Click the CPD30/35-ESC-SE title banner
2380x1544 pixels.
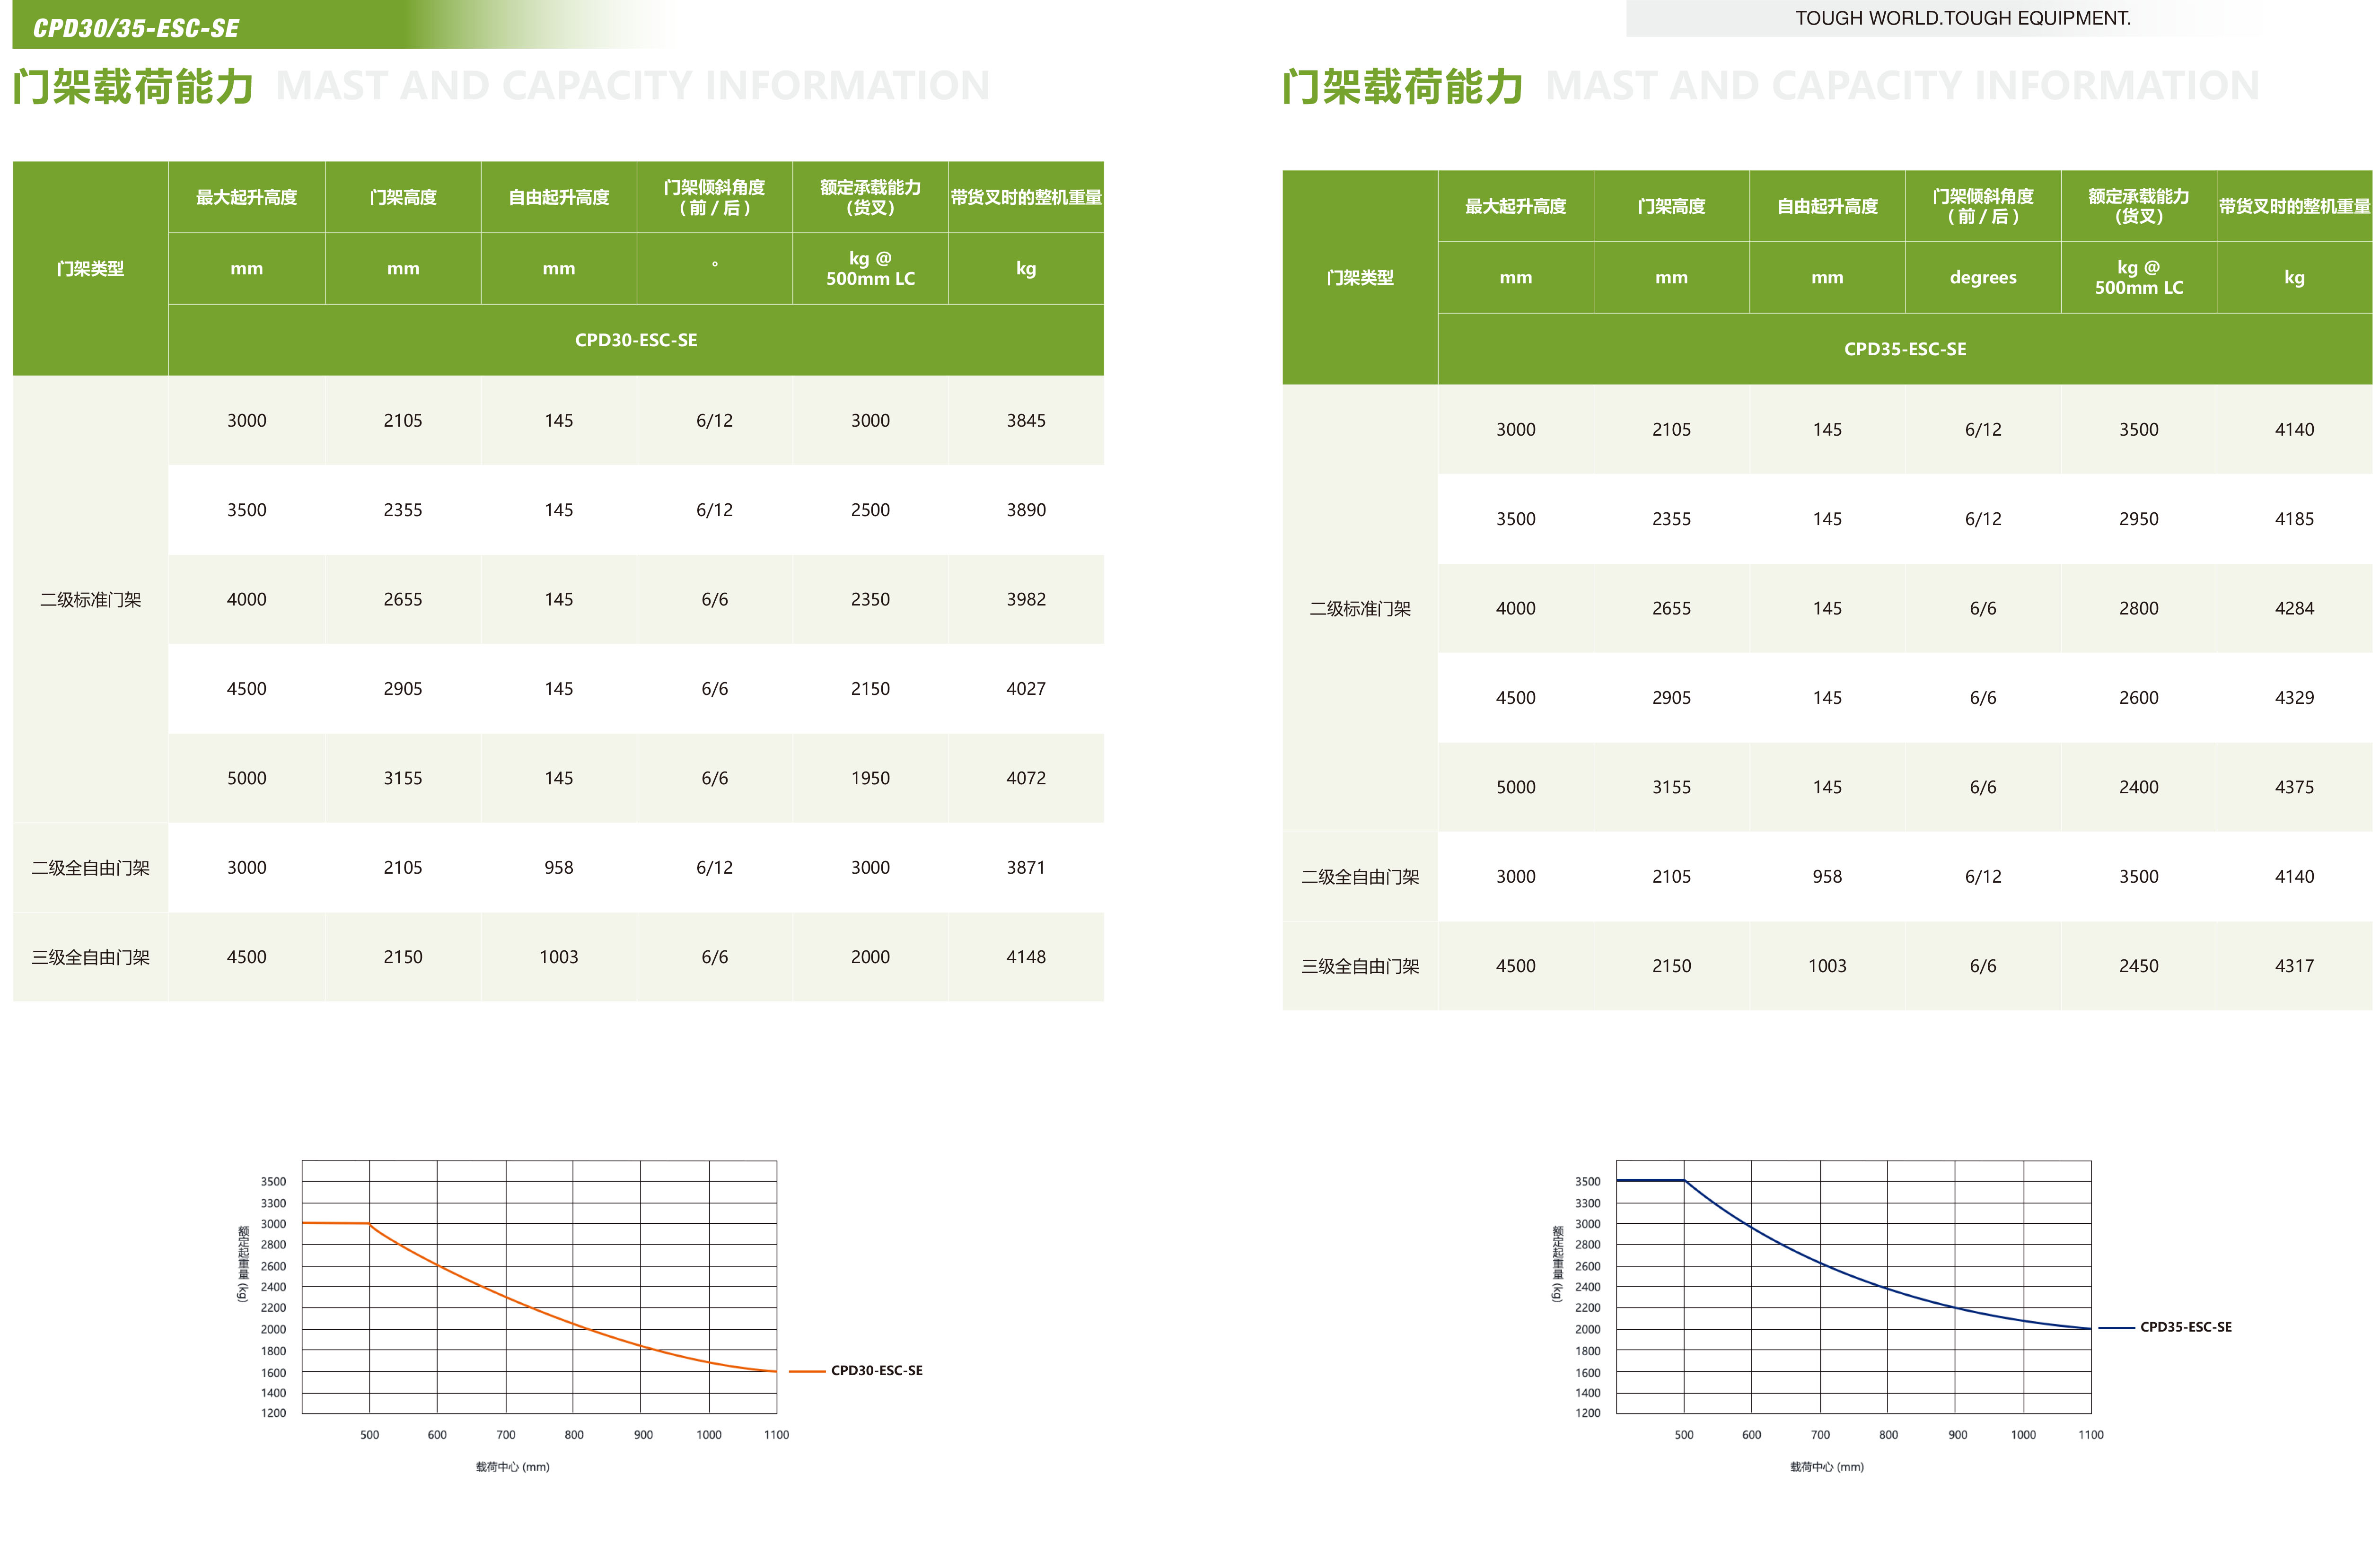136,28
